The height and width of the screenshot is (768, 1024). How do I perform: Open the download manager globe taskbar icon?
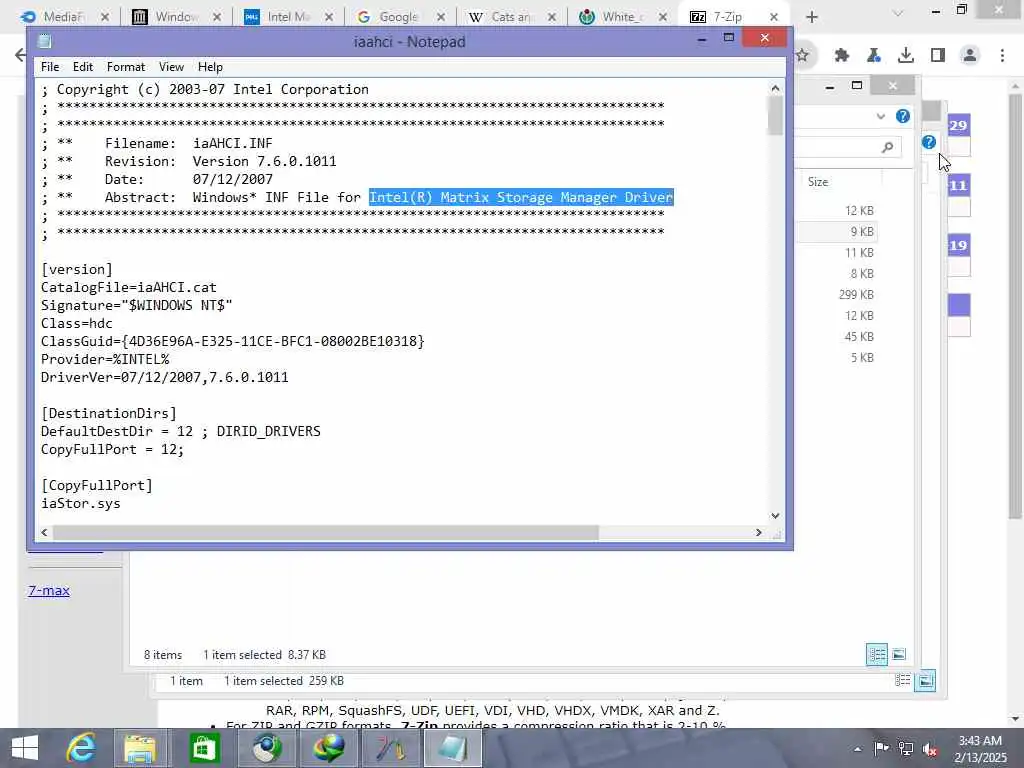[328, 748]
